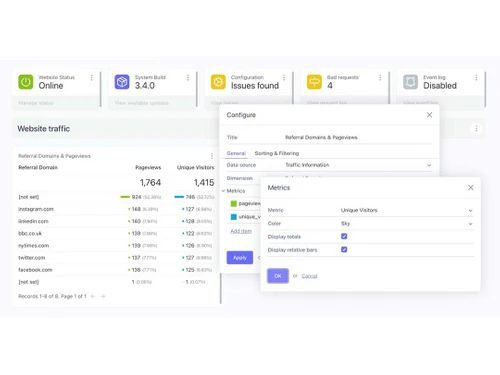500x375 pixels.
Task: Click the blue unique visitors color swatch
Action: [x=234, y=217]
